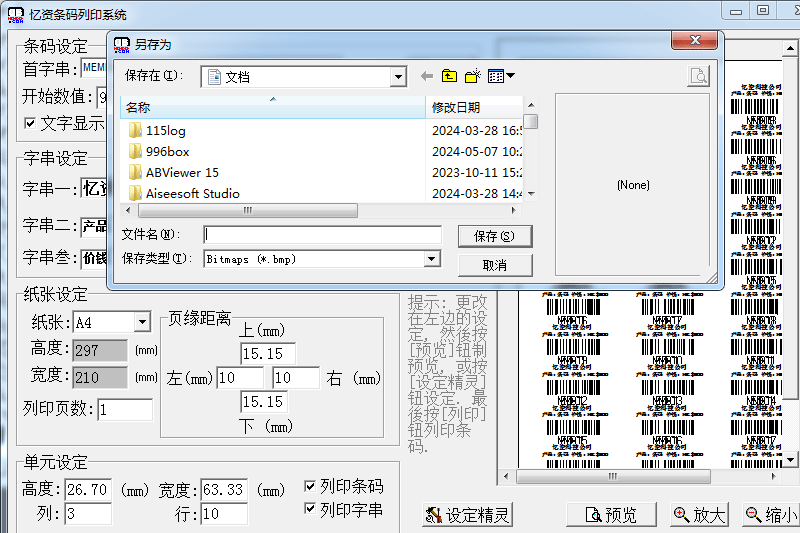
Task: Sort by 修改日期 column header
Action: (x=474, y=108)
